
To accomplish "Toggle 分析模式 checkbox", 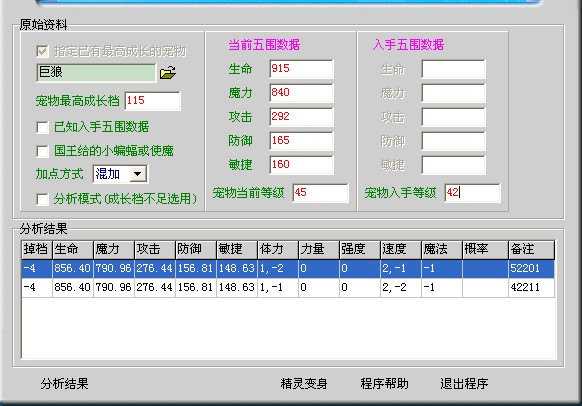I will pos(42,199).
